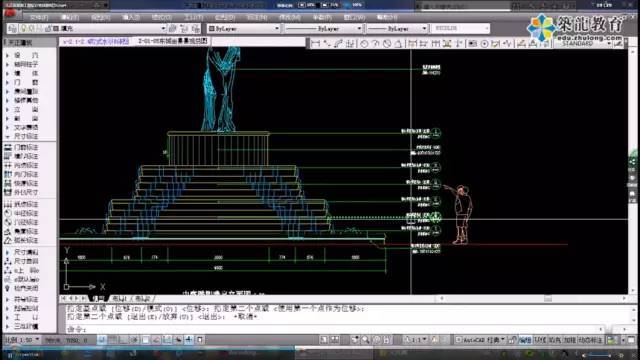Collapse the 尺寸标注 sidebar section
Image resolution: width=640 pixels, height=360 pixels.
click(23, 136)
